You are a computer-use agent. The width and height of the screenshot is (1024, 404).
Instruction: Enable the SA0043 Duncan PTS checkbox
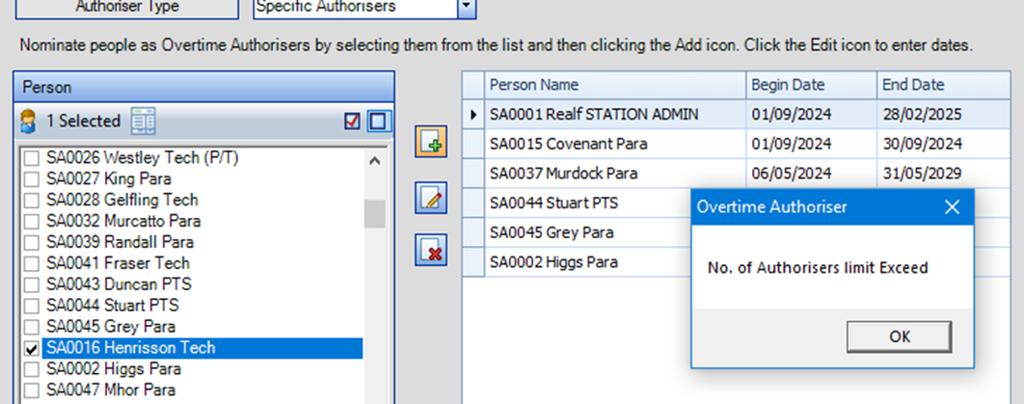[x=32, y=285]
